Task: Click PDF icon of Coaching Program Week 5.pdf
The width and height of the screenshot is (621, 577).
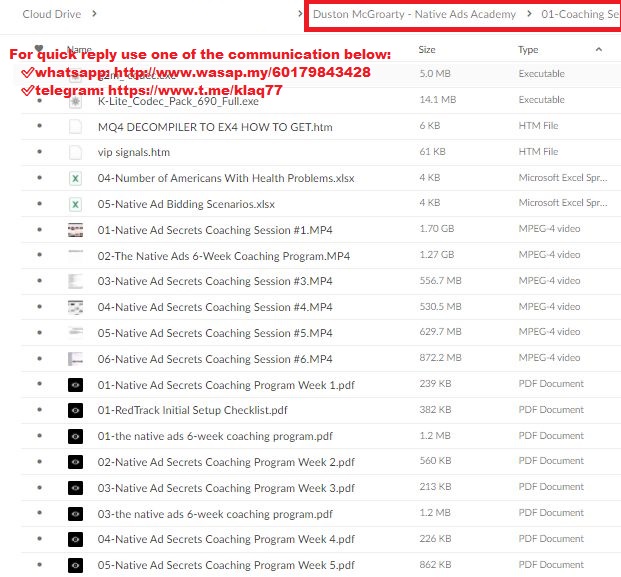Action: coord(75,565)
